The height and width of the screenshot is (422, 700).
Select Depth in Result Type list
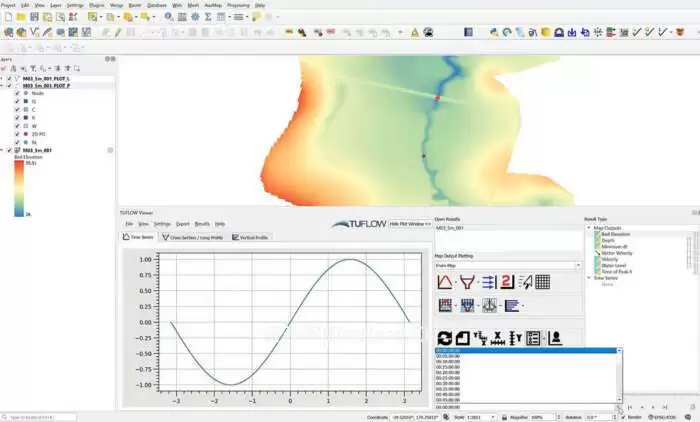coord(608,240)
